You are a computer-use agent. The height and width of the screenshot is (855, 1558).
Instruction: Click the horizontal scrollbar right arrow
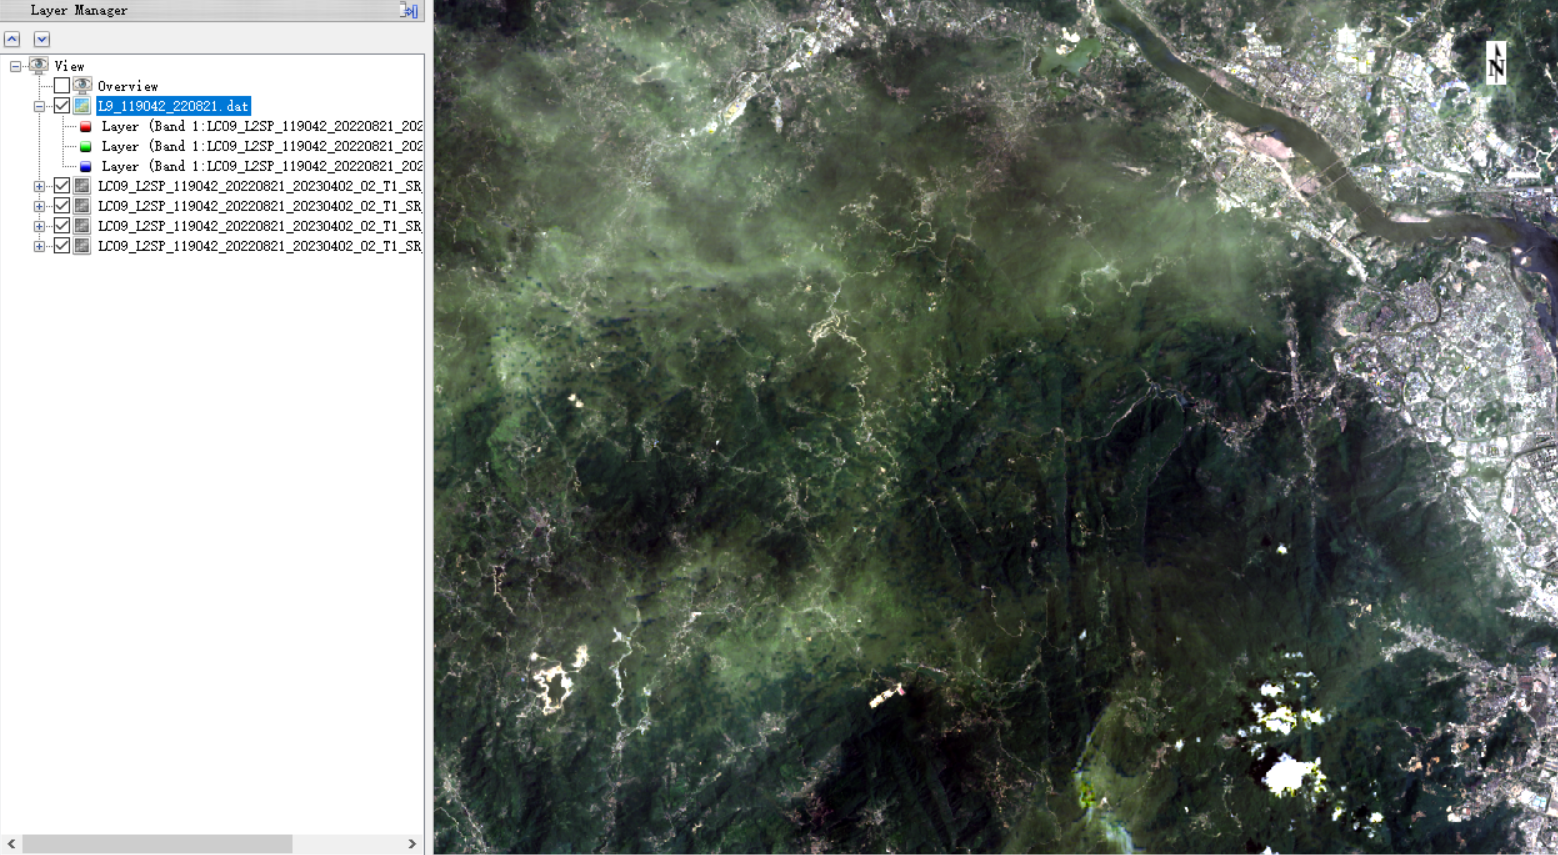(x=412, y=844)
